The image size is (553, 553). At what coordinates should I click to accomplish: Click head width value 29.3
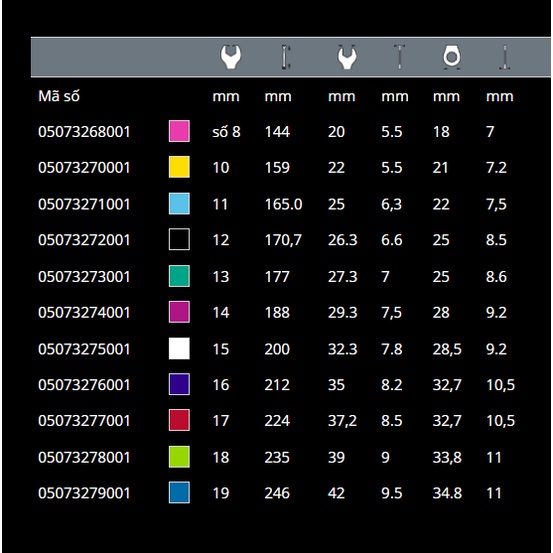342,312
